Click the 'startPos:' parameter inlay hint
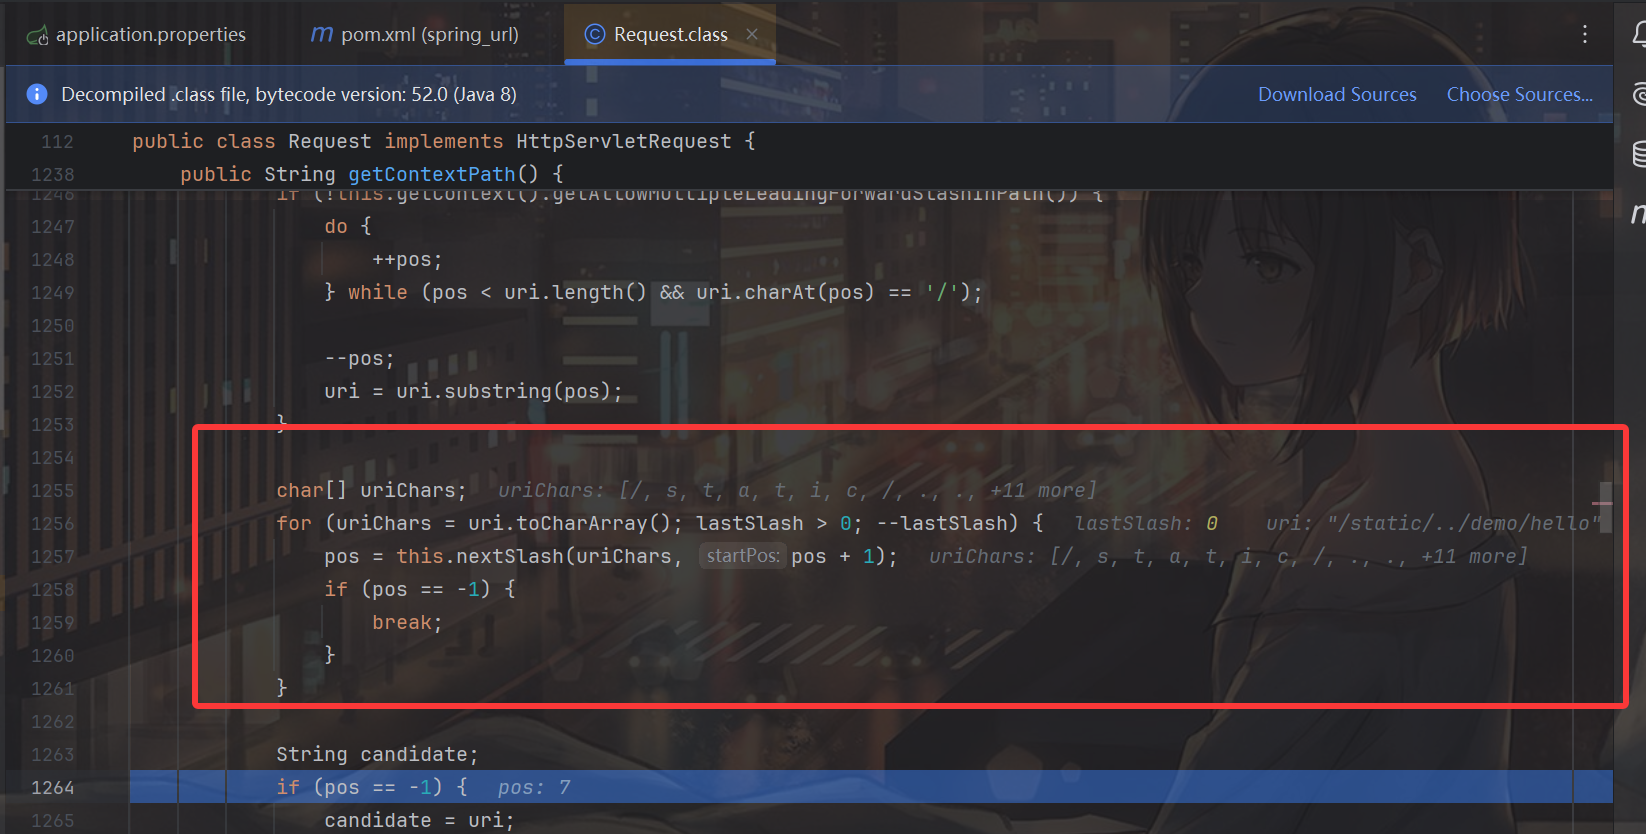Screen dimensions: 1646x834 pos(742,556)
